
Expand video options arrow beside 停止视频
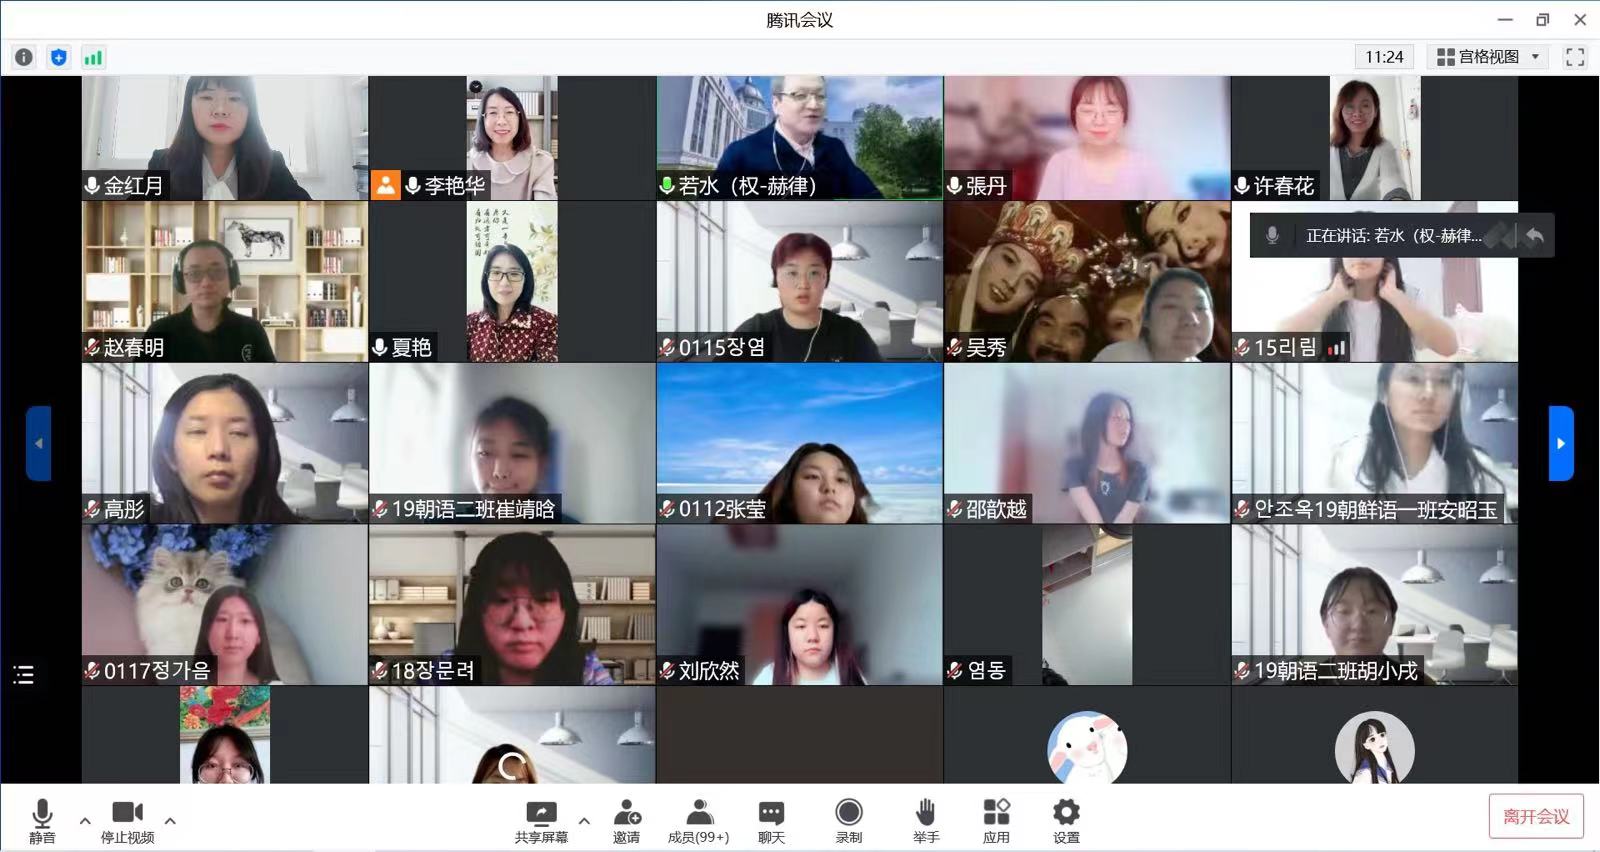pyautogui.click(x=170, y=821)
